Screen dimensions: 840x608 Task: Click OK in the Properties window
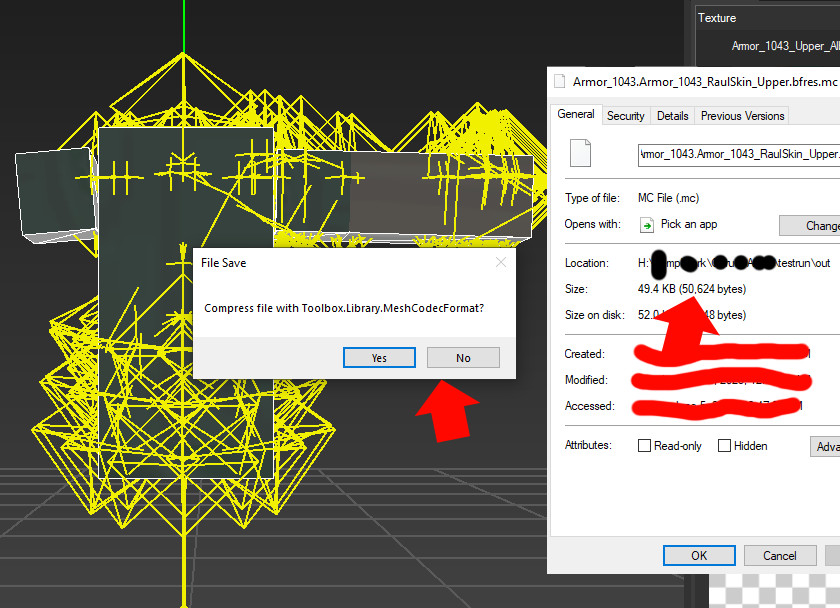point(699,555)
